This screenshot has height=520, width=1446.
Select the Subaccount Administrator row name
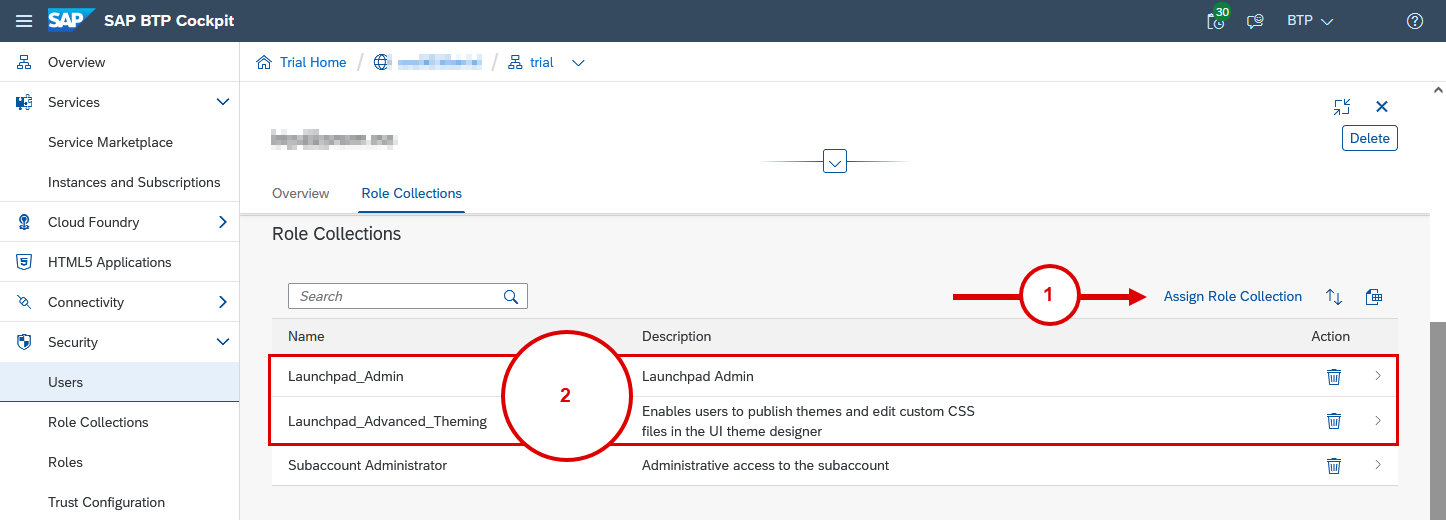[367, 465]
